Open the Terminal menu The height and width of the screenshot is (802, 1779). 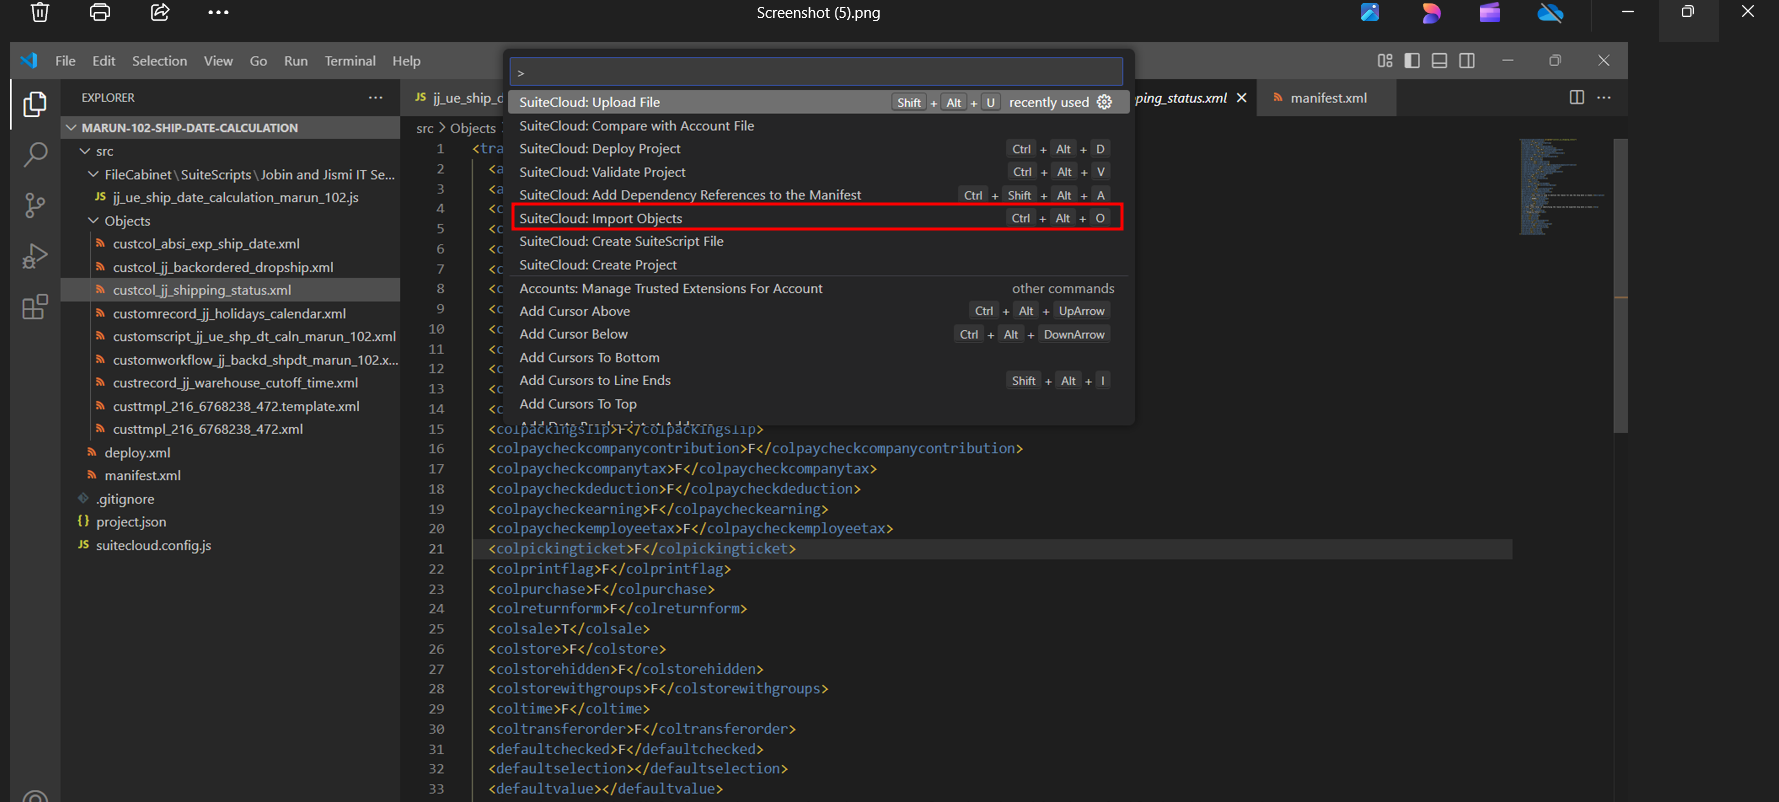(x=349, y=61)
